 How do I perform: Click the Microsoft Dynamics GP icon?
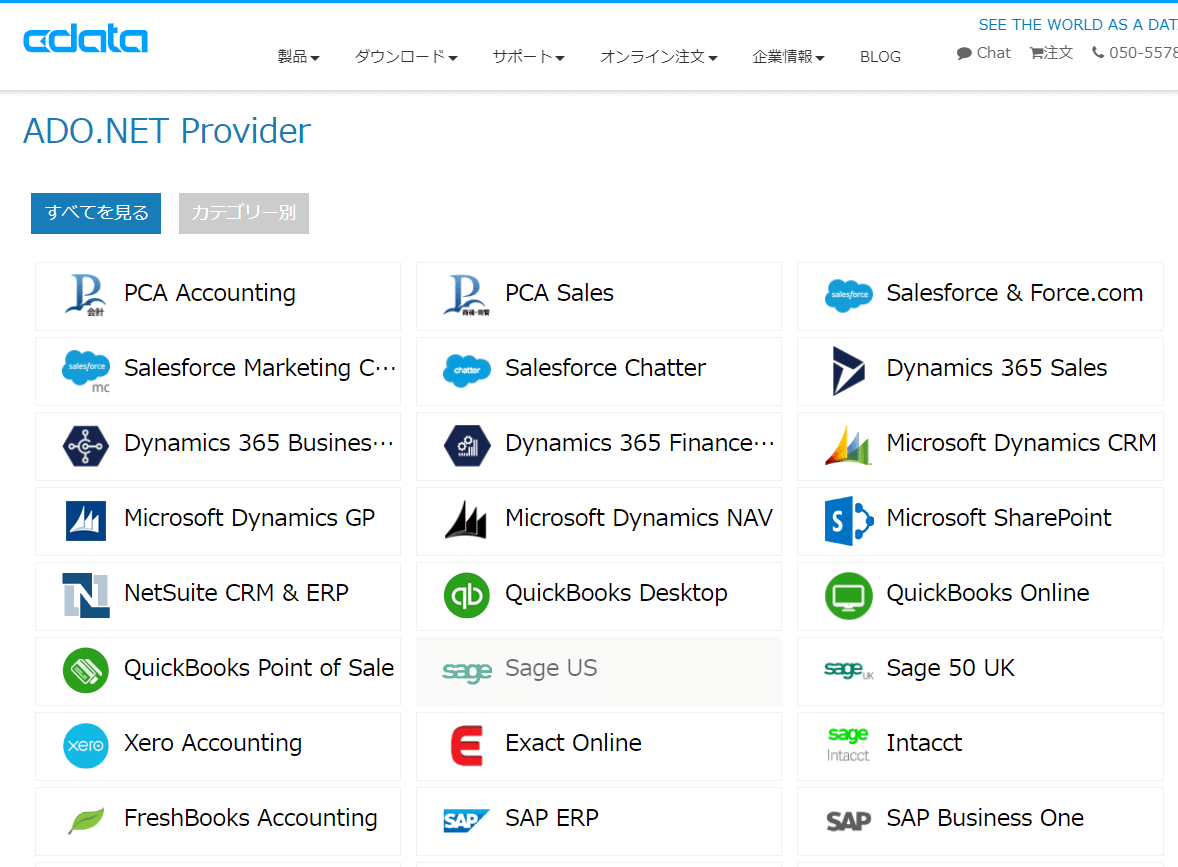pyautogui.click(x=86, y=521)
